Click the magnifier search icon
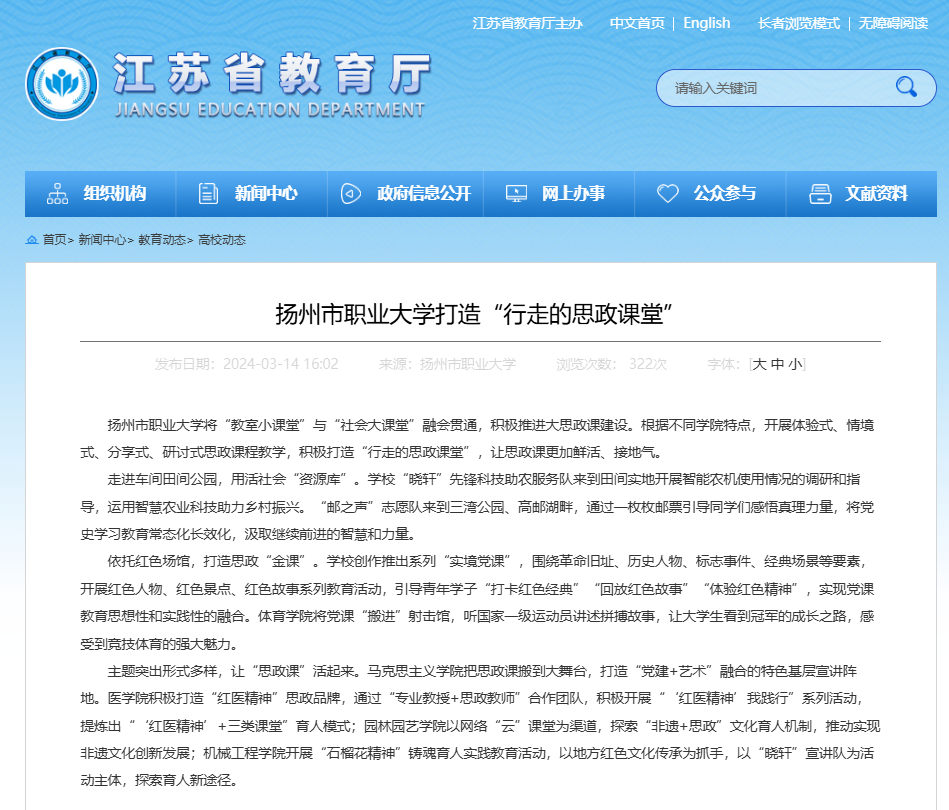The height and width of the screenshot is (810, 949). [x=906, y=87]
